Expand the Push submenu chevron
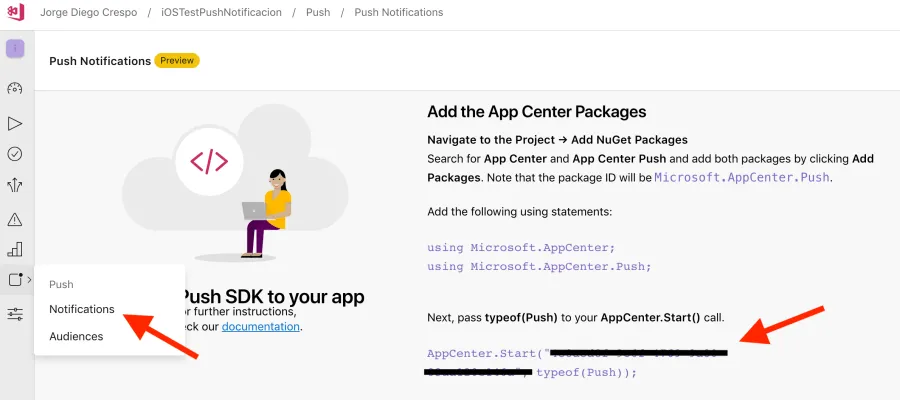 click(29, 279)
